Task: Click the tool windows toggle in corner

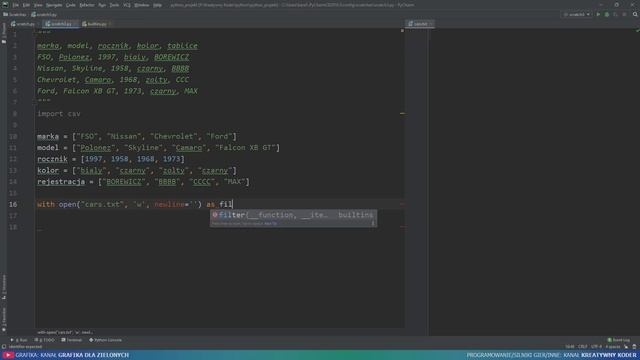Action: (x=4, y=347)
